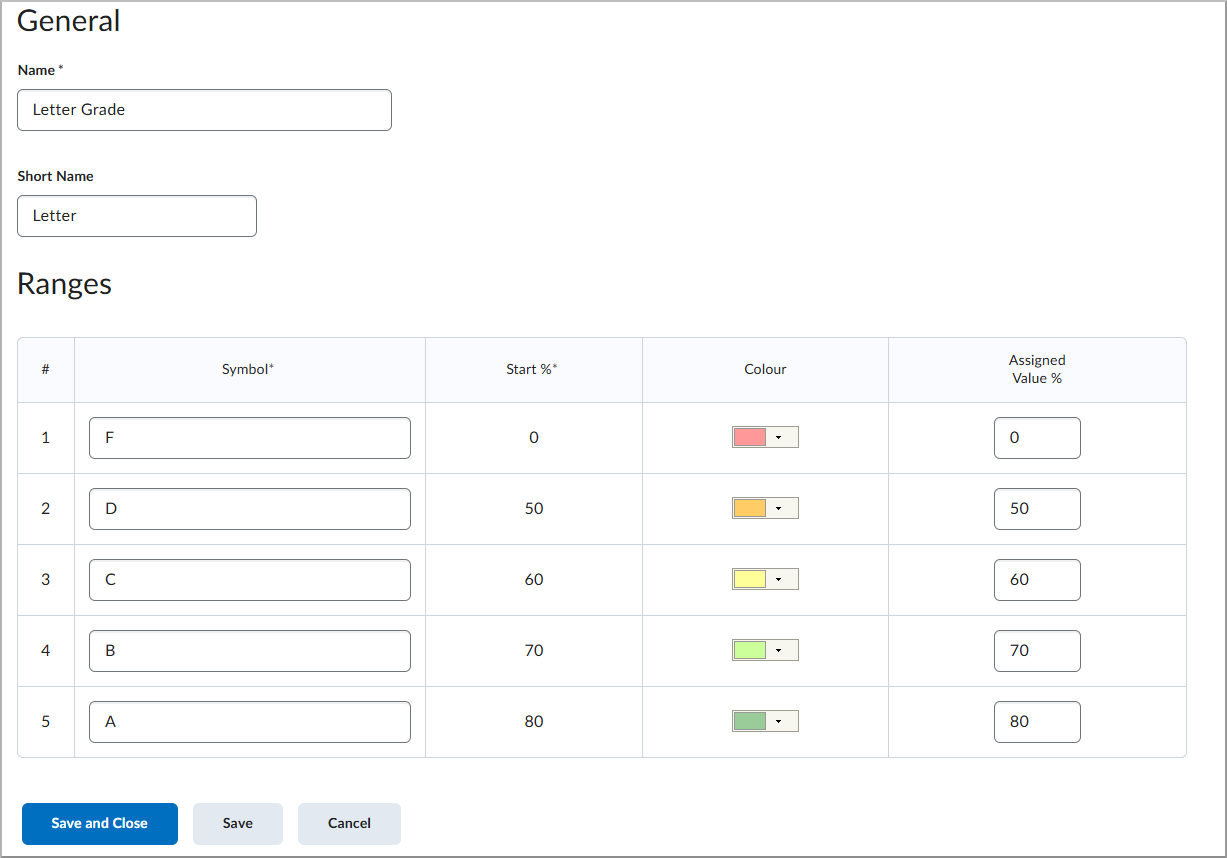1227x858 pixels.
Task: Click the Start %* column header
Action: 532,370
